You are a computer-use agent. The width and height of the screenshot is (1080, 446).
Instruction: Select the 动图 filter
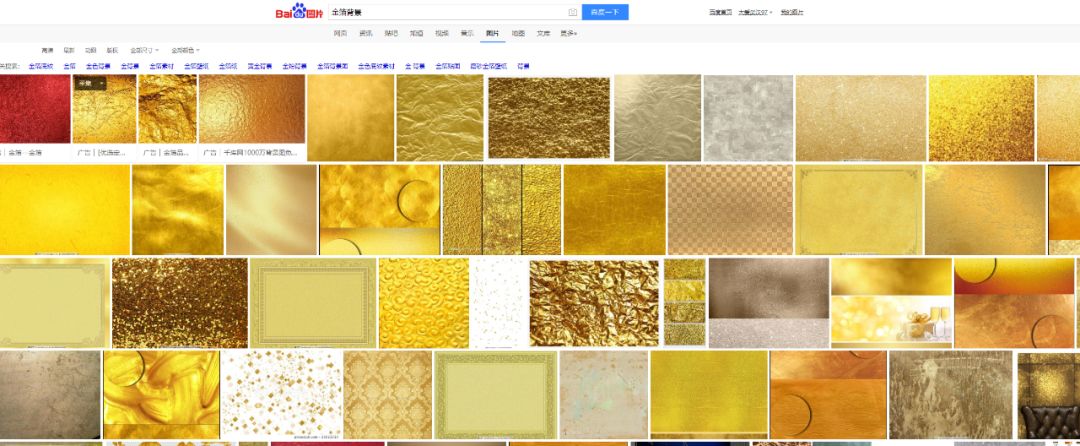[90, 50]
